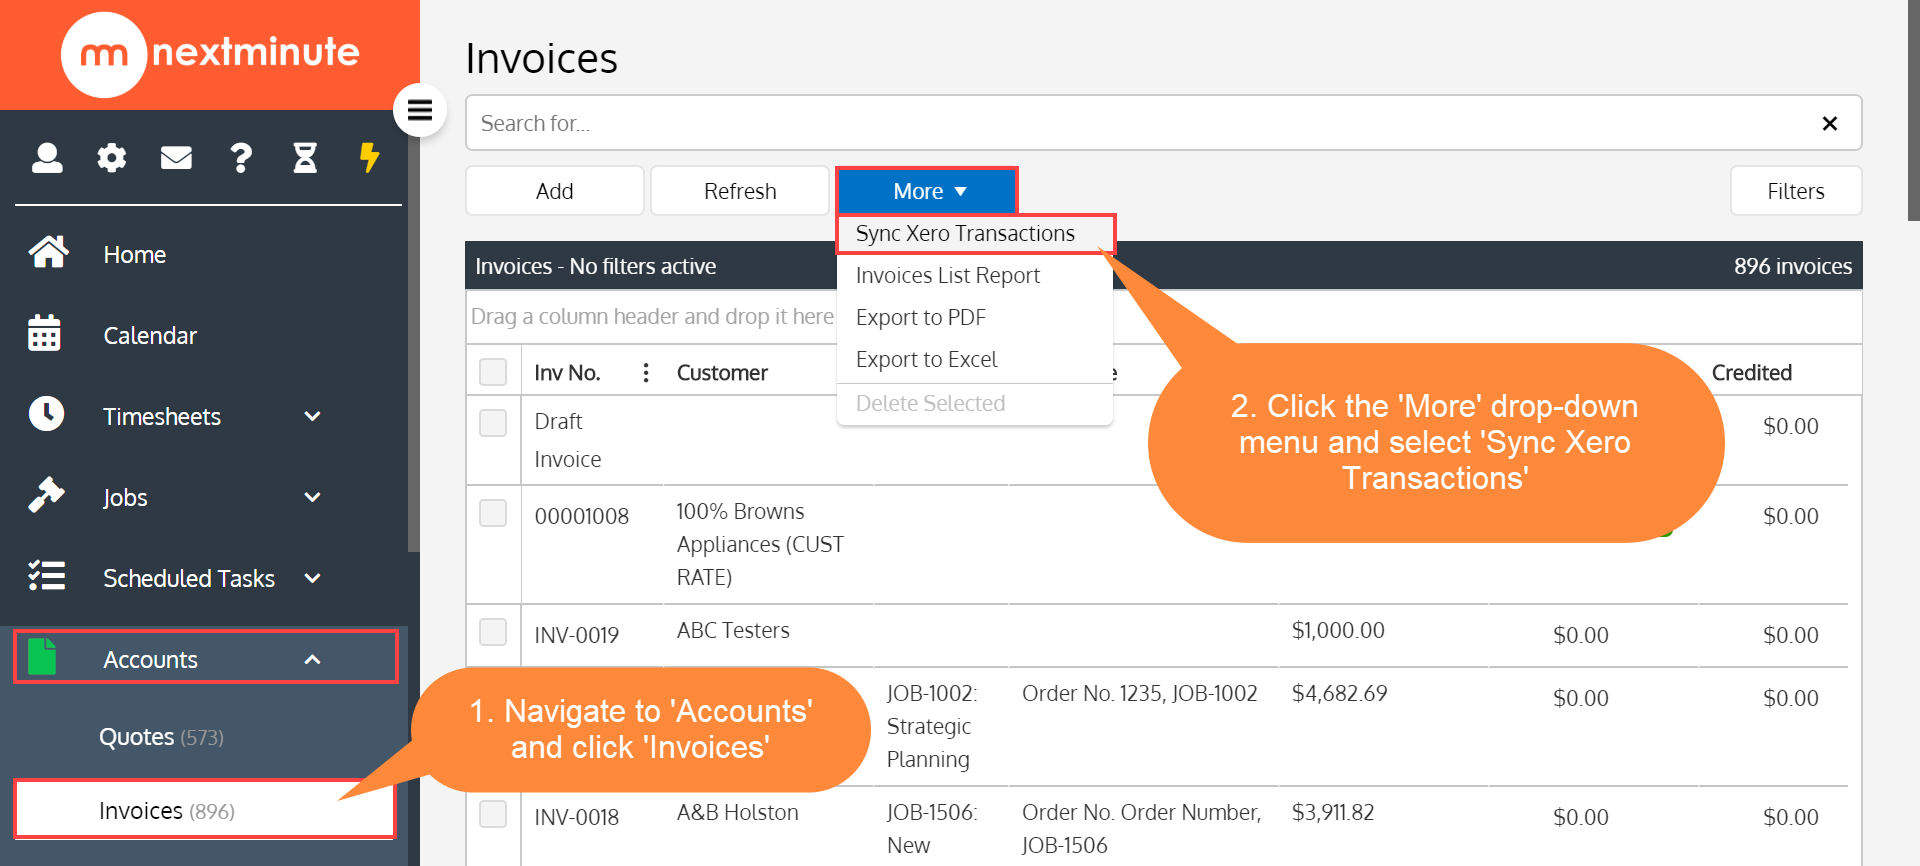
Task: Click JOB-1002: Strategic Planning cell
Action: (932, 726)
